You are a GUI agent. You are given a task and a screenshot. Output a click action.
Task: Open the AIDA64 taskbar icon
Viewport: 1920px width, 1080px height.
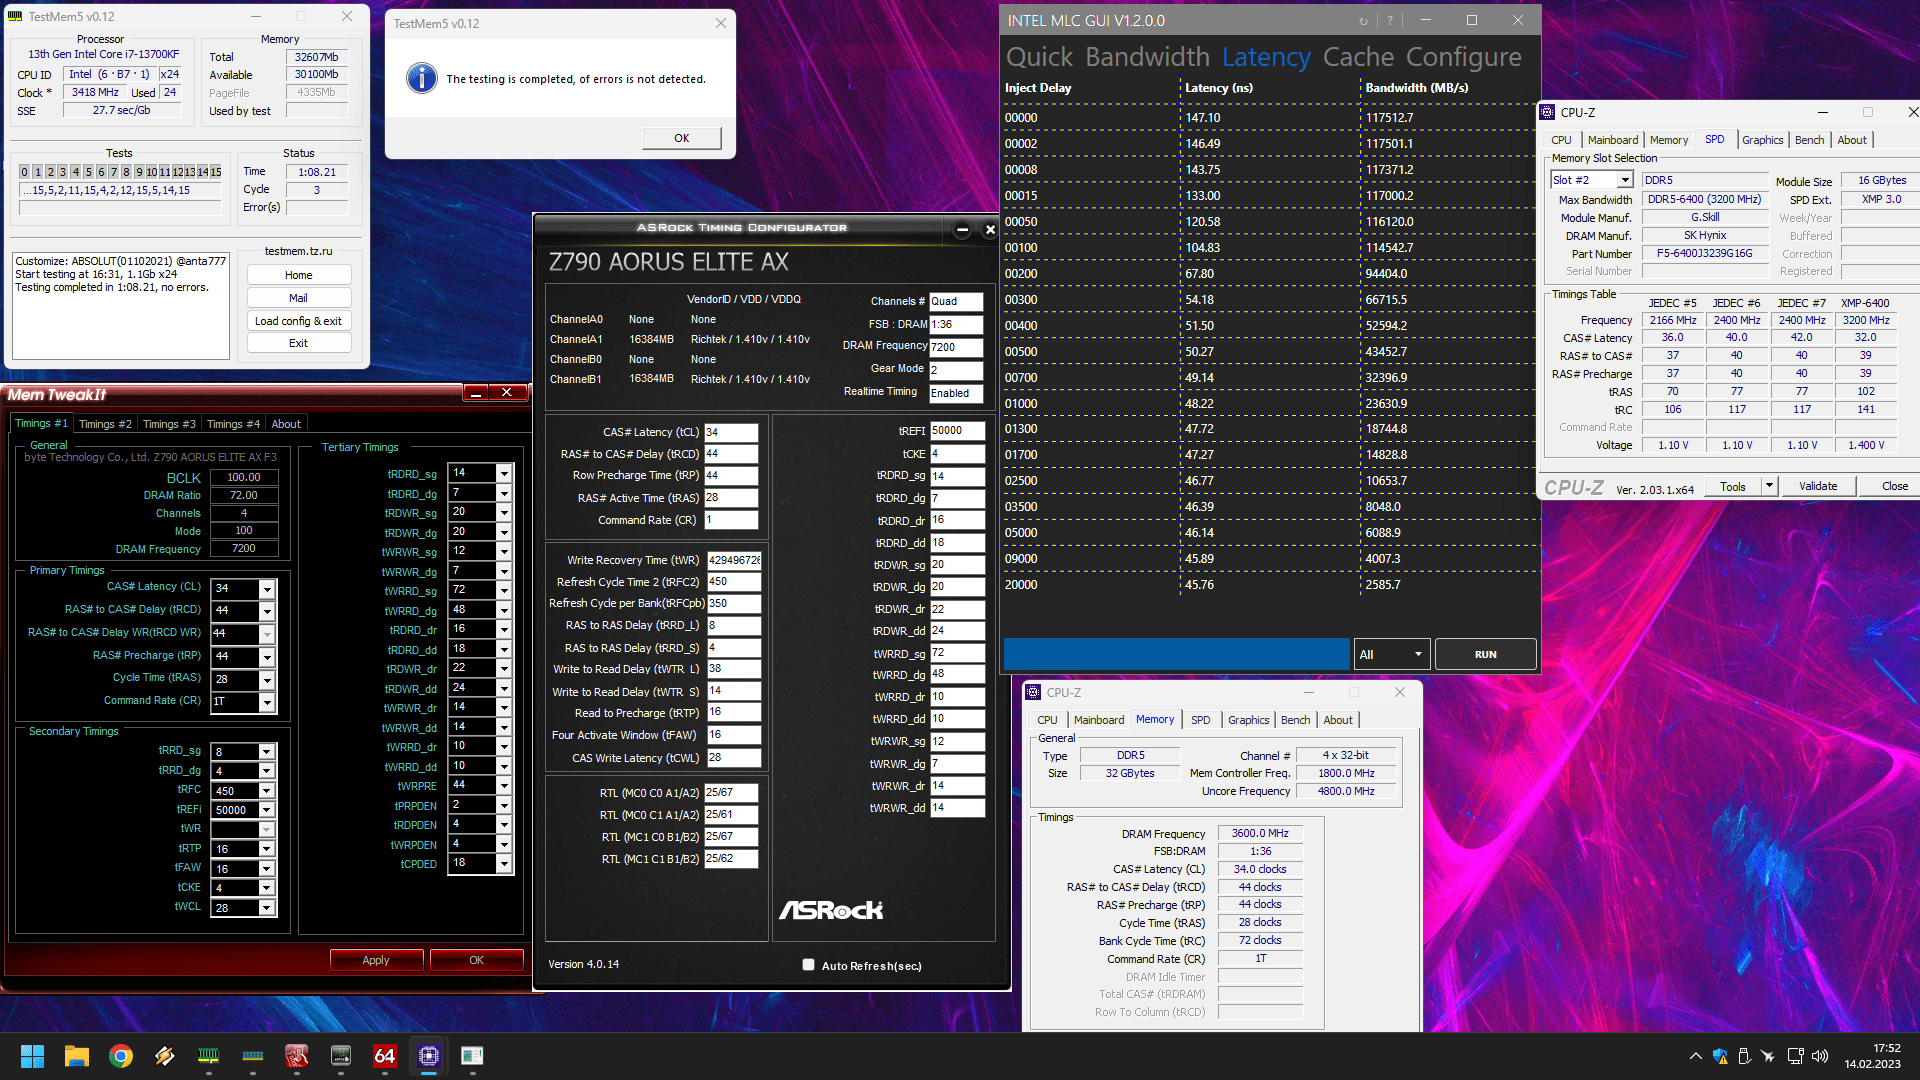(x=384, y=1056)
